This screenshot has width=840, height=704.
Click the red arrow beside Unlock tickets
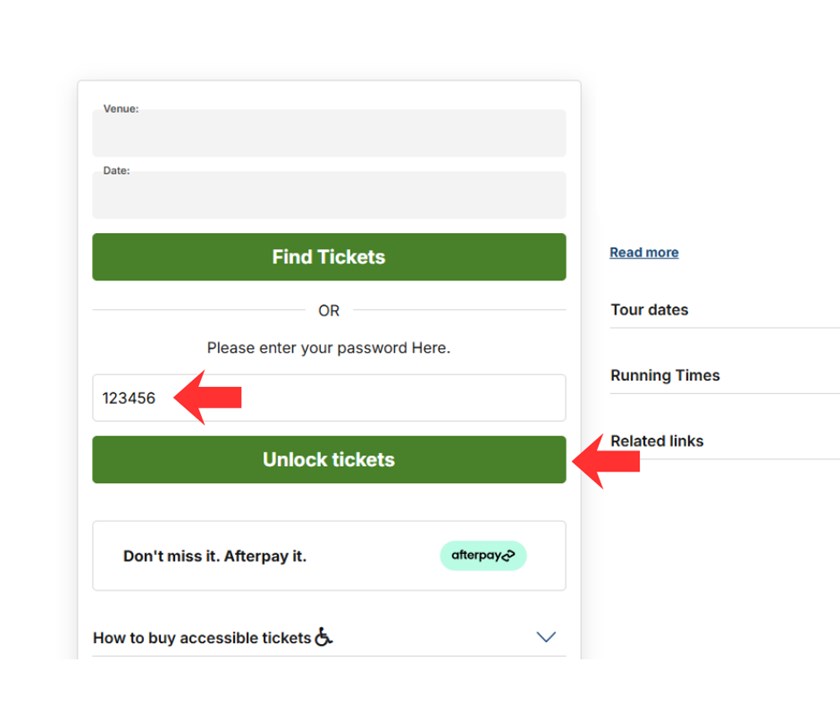click(606, 460)
